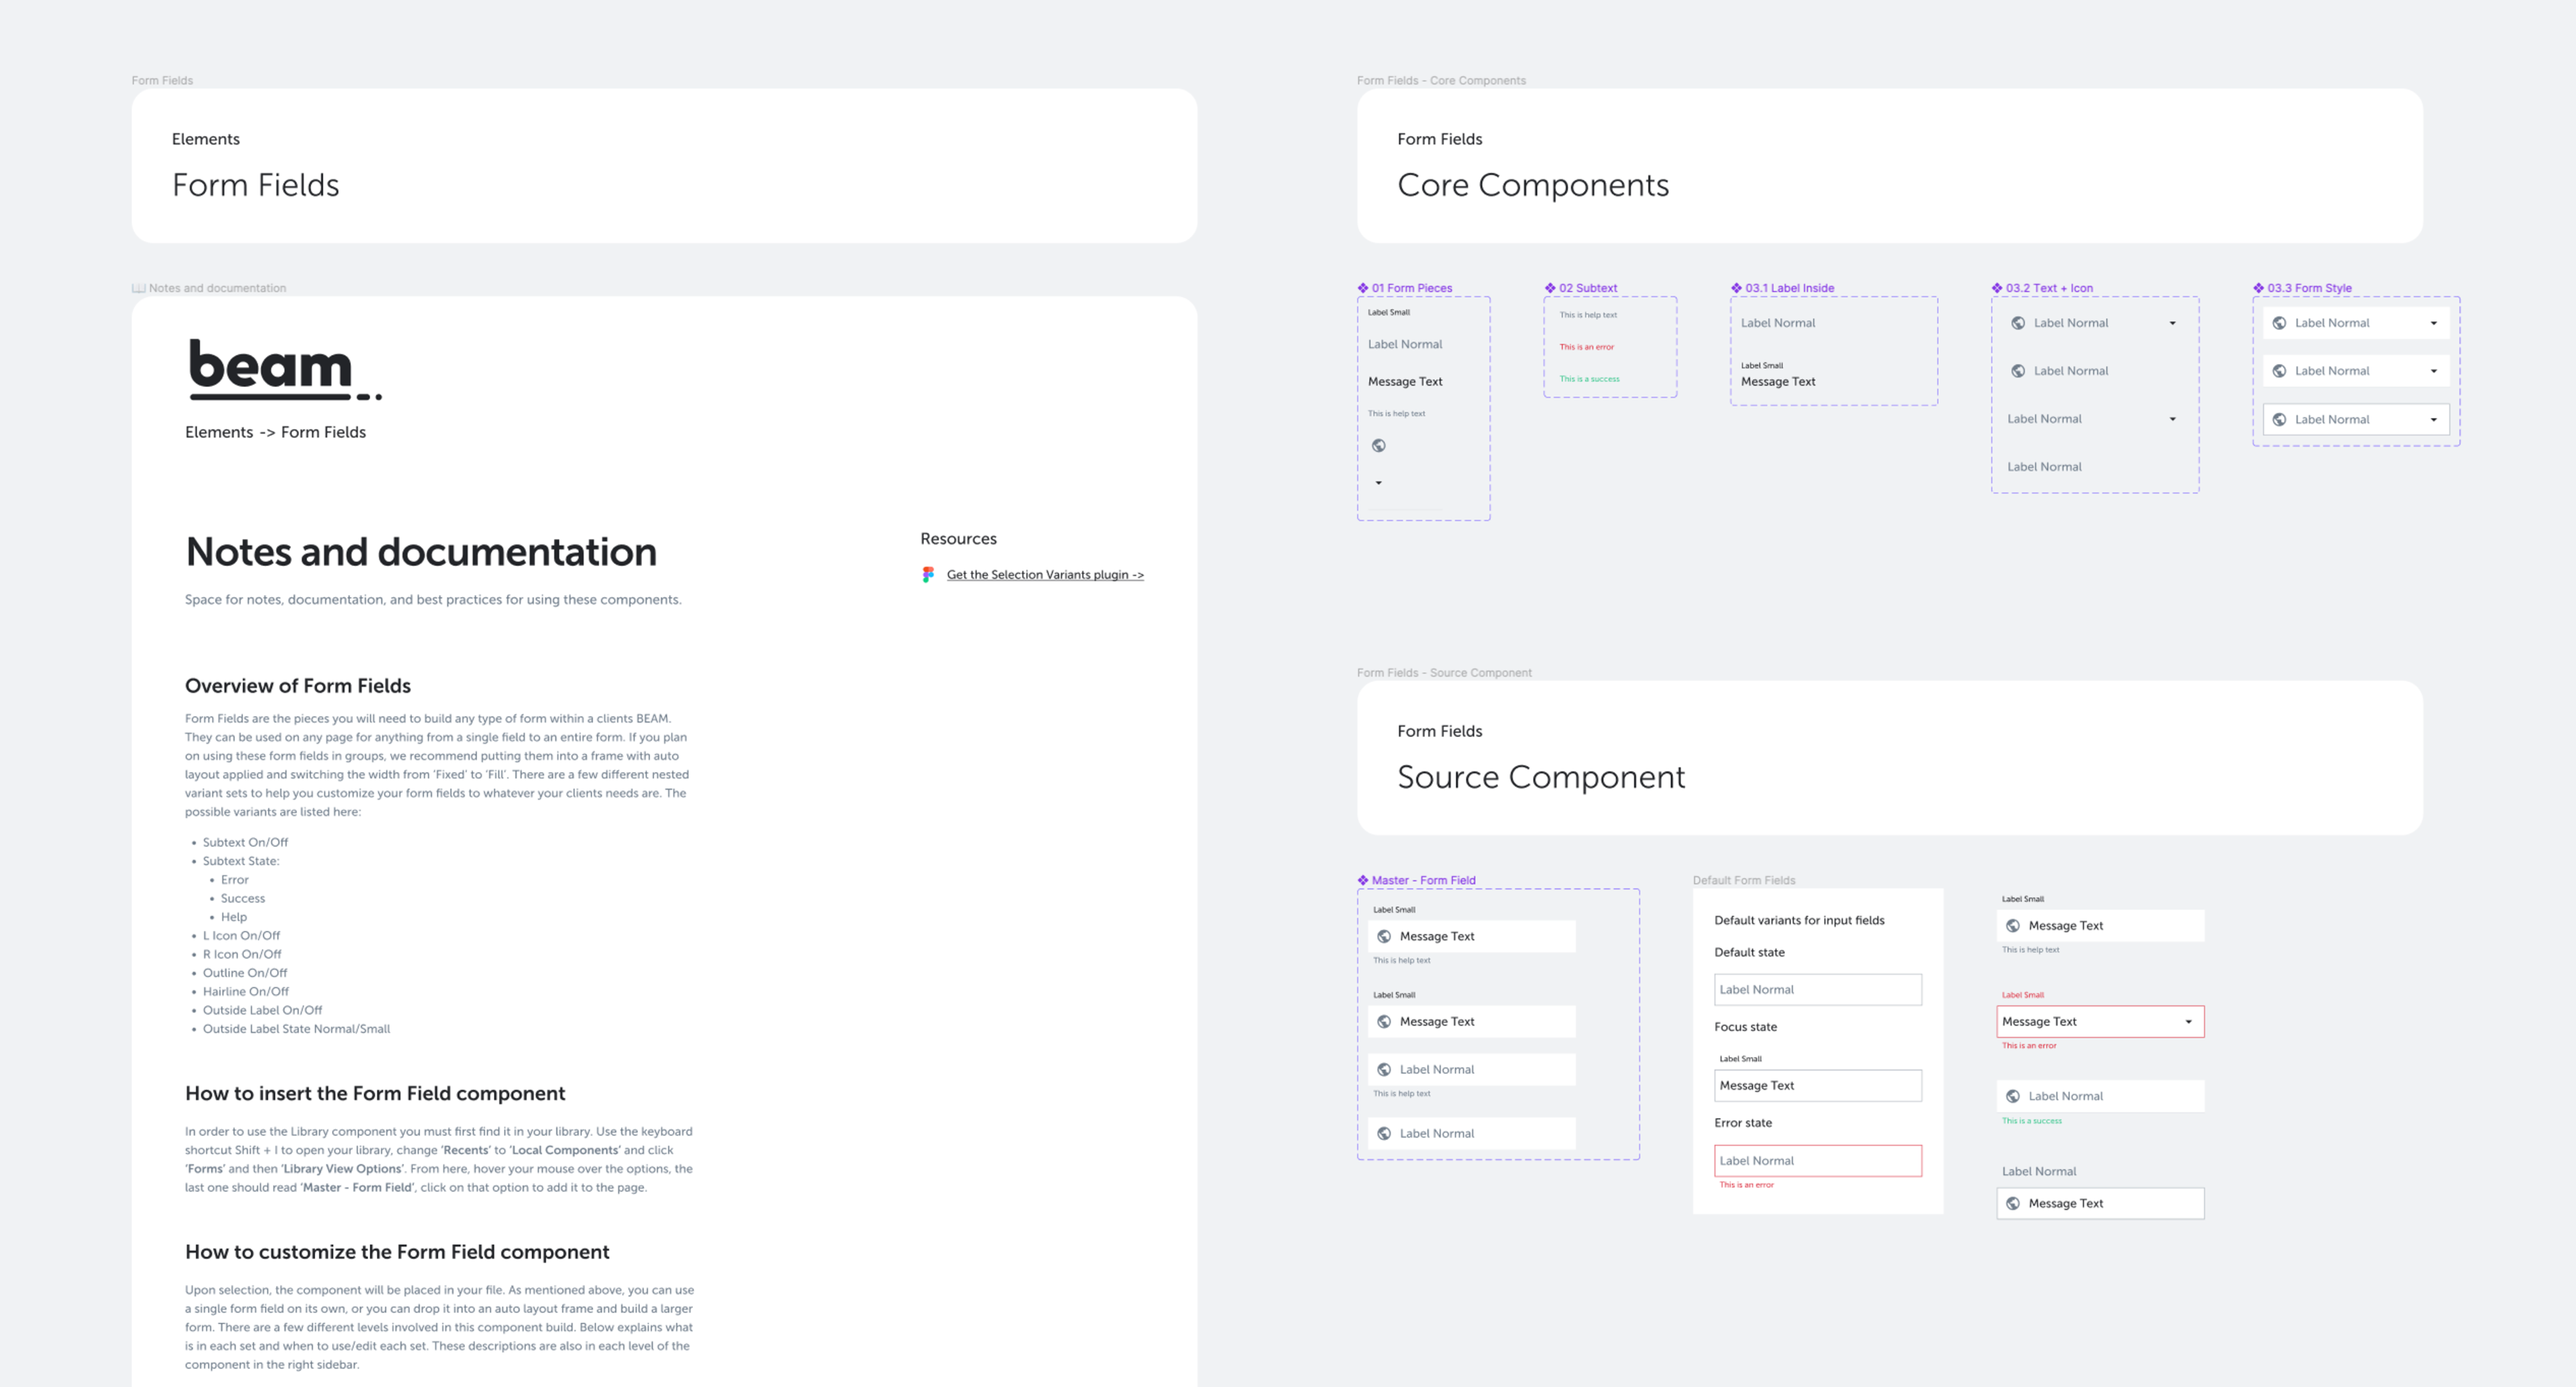
Task: Click the Figma logo beside the plugin link
Action: (x=928, y=575)
